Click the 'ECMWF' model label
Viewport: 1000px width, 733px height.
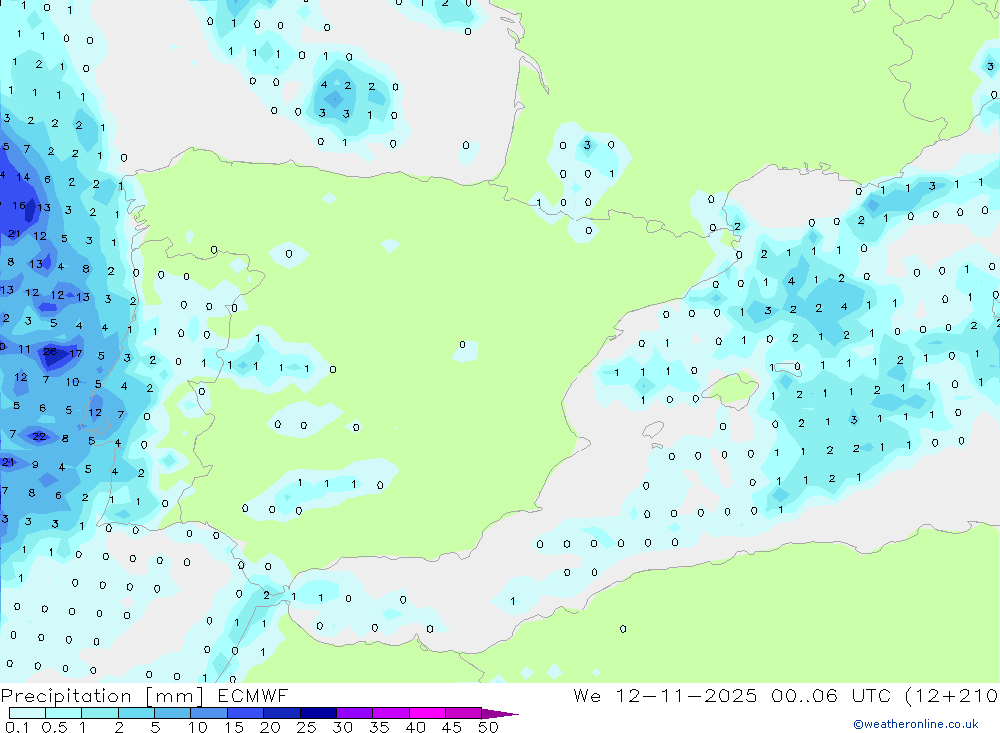click(x=253, y=695)
